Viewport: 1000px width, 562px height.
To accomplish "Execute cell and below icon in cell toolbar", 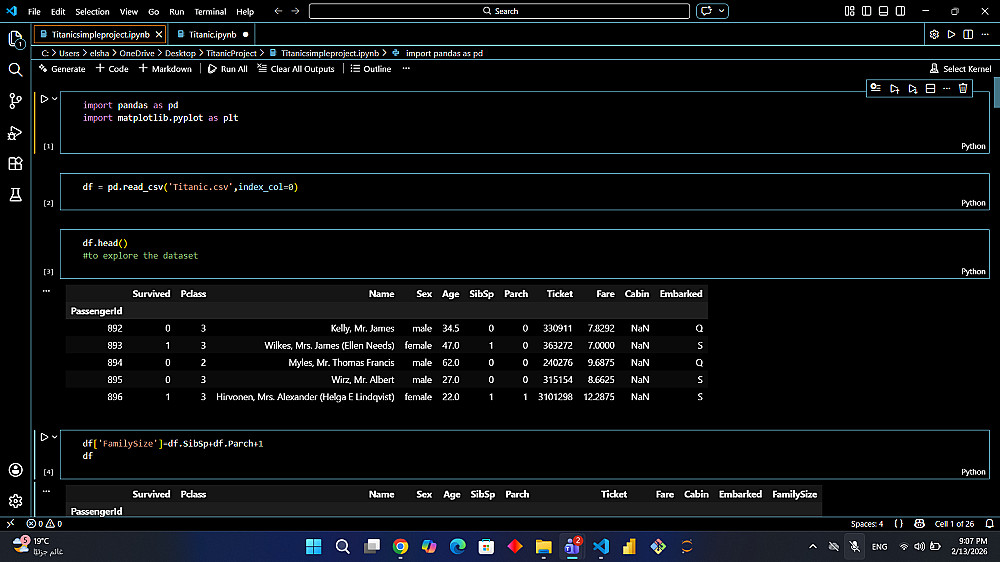I will 913,89.
